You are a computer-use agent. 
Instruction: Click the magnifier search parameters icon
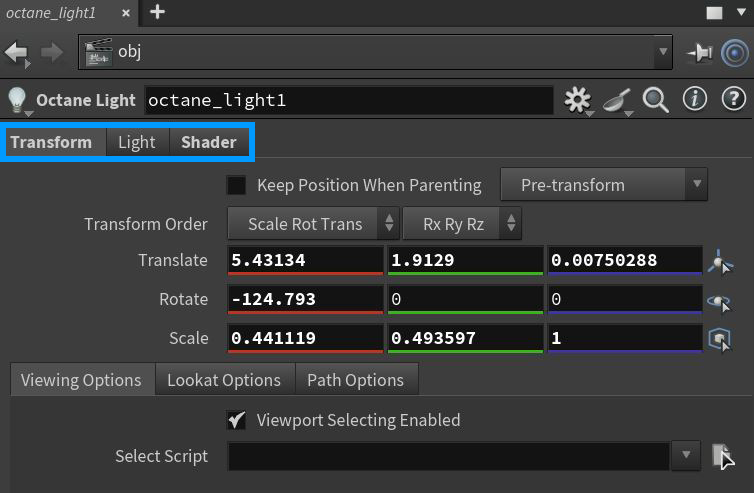[655, 100]
